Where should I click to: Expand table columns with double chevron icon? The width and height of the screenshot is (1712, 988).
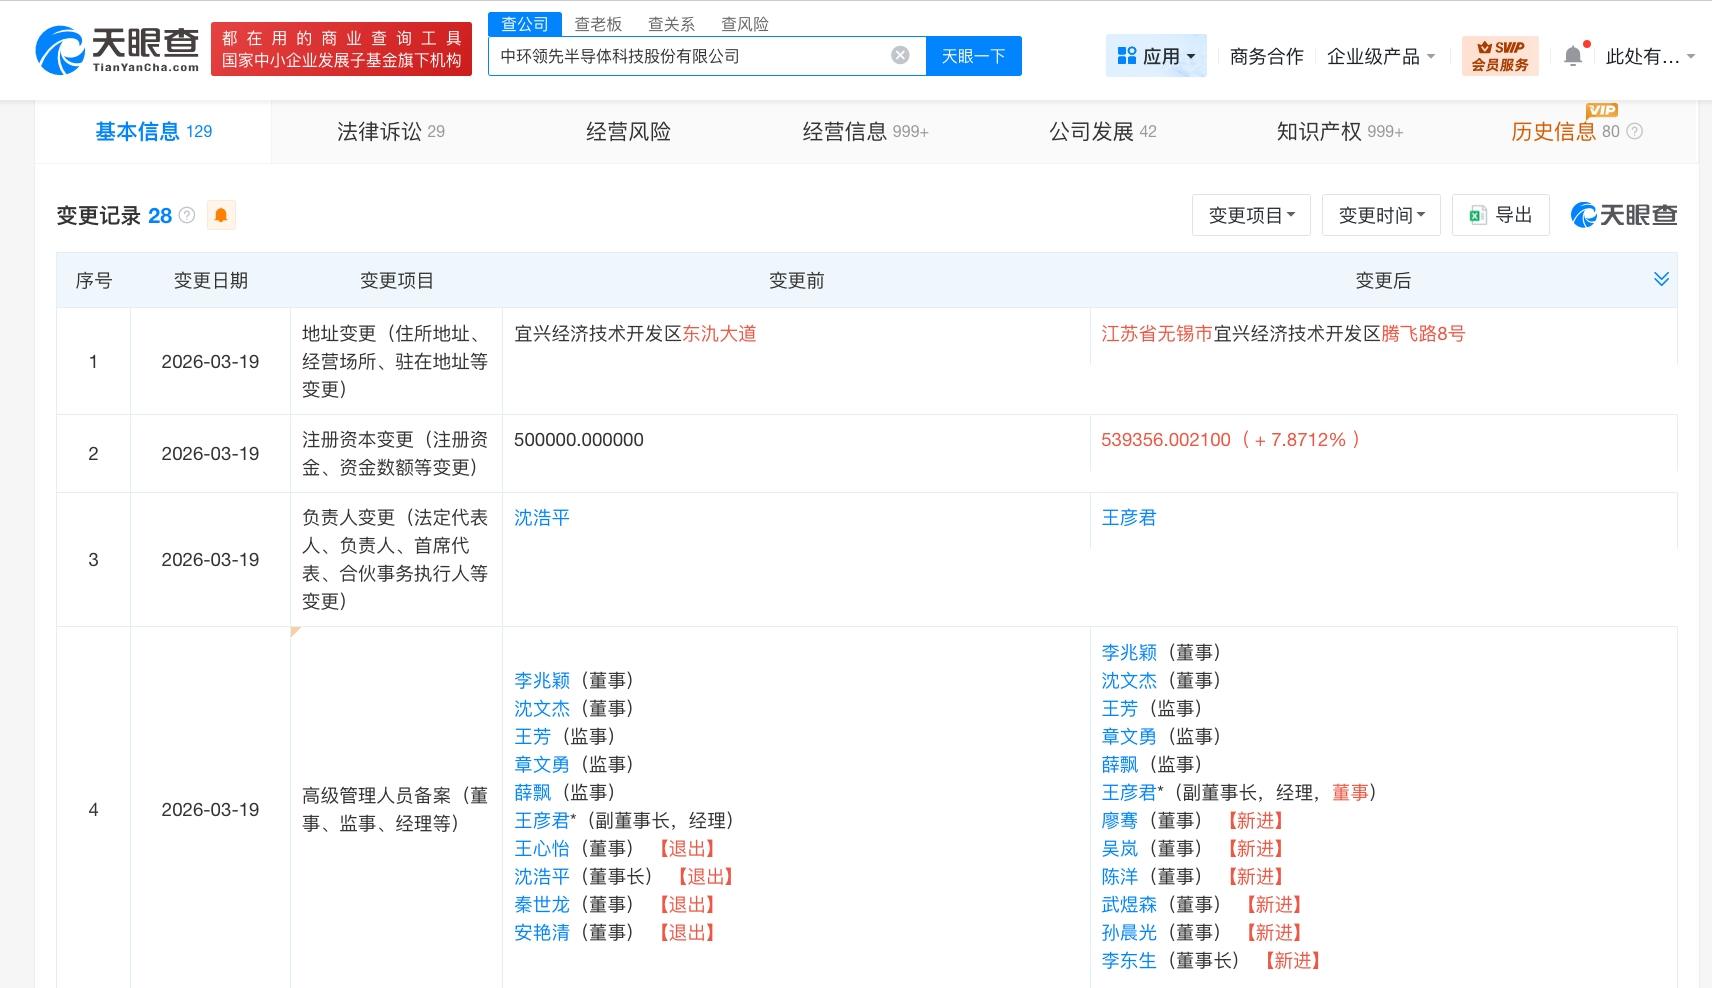click(x=1661, y=279)
